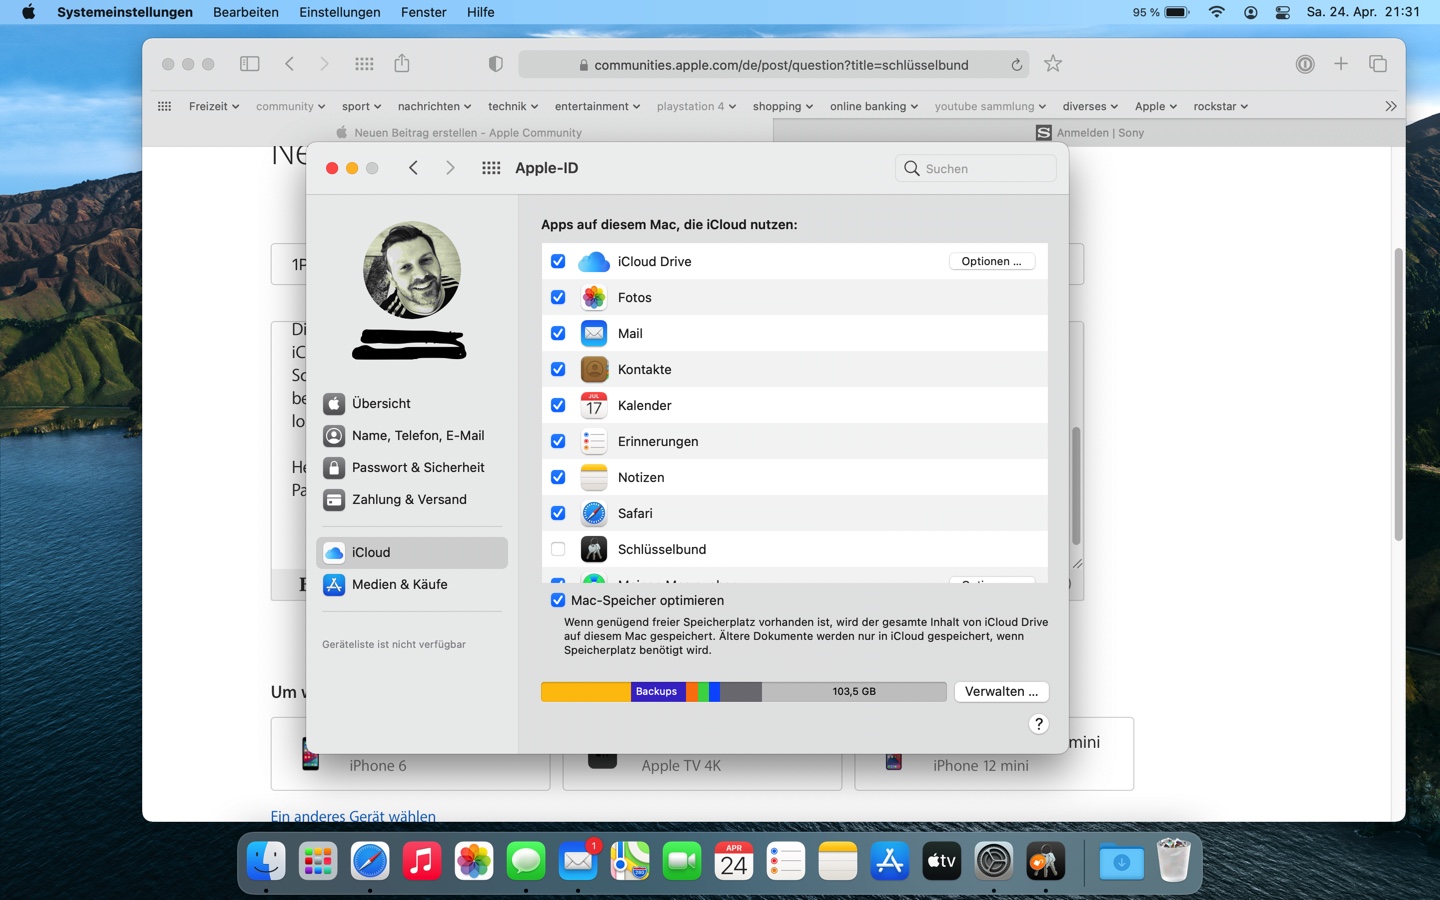Screen dimensions: 1440x900
Task: Open iCloud Drive Optionen button
Action: pos(991,261)
